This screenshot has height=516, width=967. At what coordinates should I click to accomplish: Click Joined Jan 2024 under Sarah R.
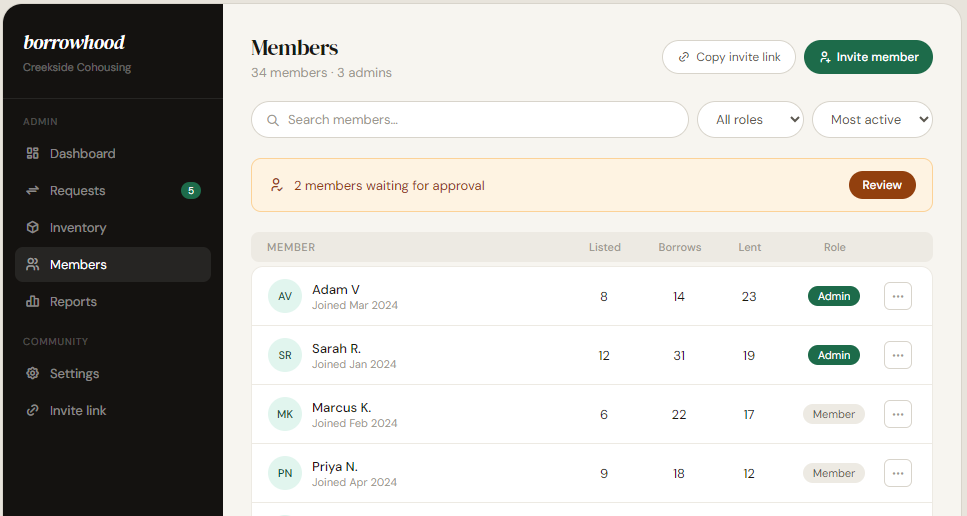click(354, 365)
